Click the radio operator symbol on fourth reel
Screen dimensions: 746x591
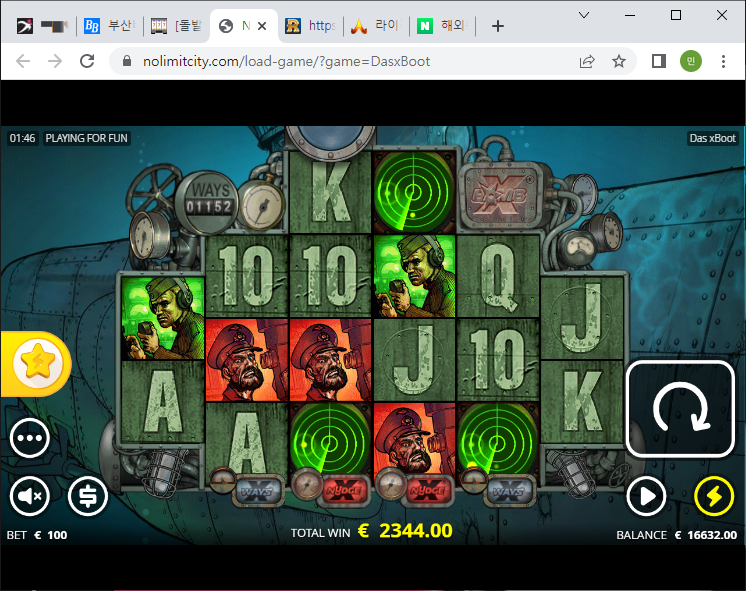click(414, 276)
